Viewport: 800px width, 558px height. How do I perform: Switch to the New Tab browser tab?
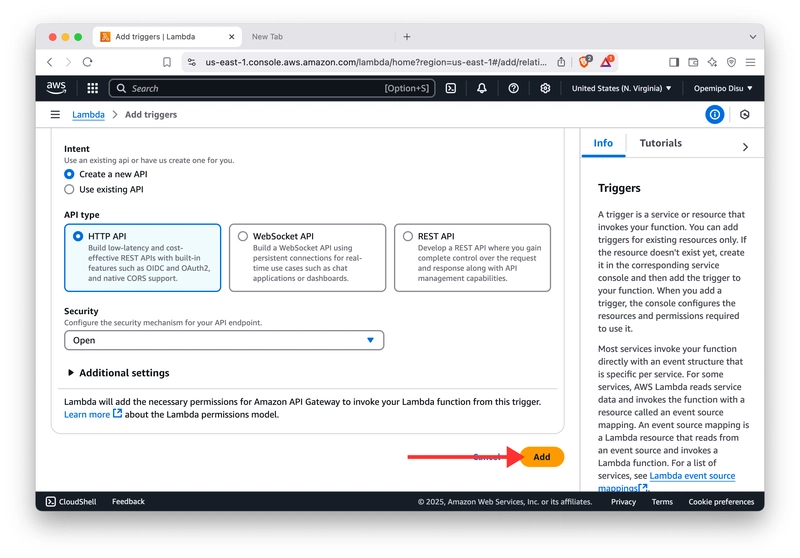[x=267, y=37]
